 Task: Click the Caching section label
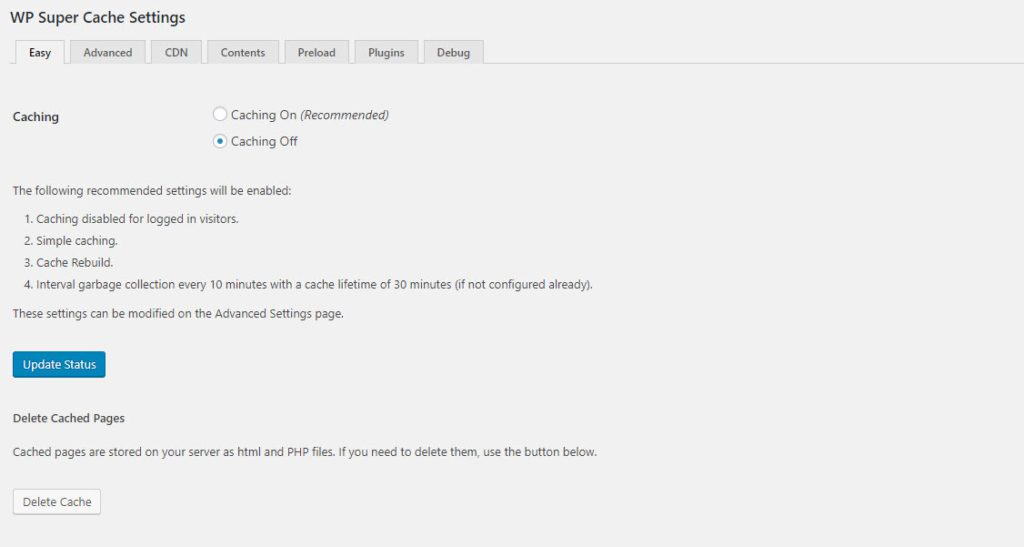tap(36, 117)
